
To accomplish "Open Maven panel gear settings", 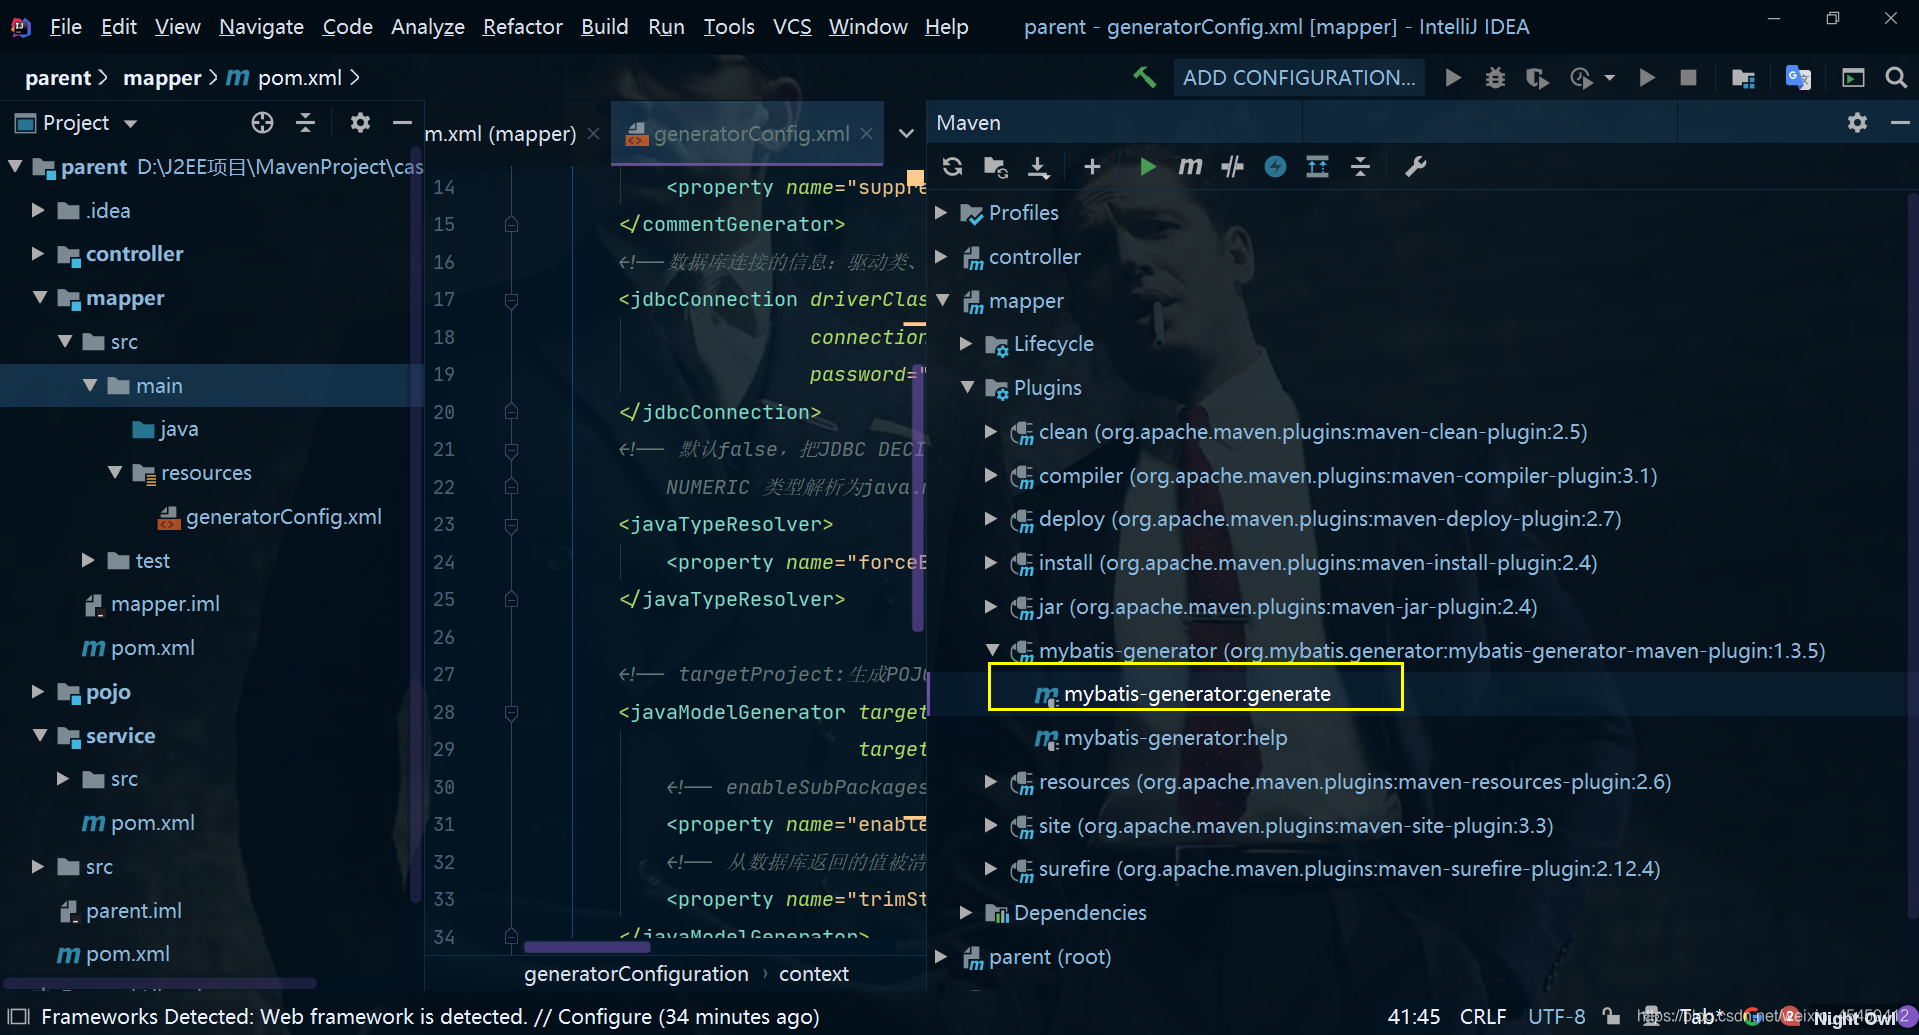I will [1857, 122].
